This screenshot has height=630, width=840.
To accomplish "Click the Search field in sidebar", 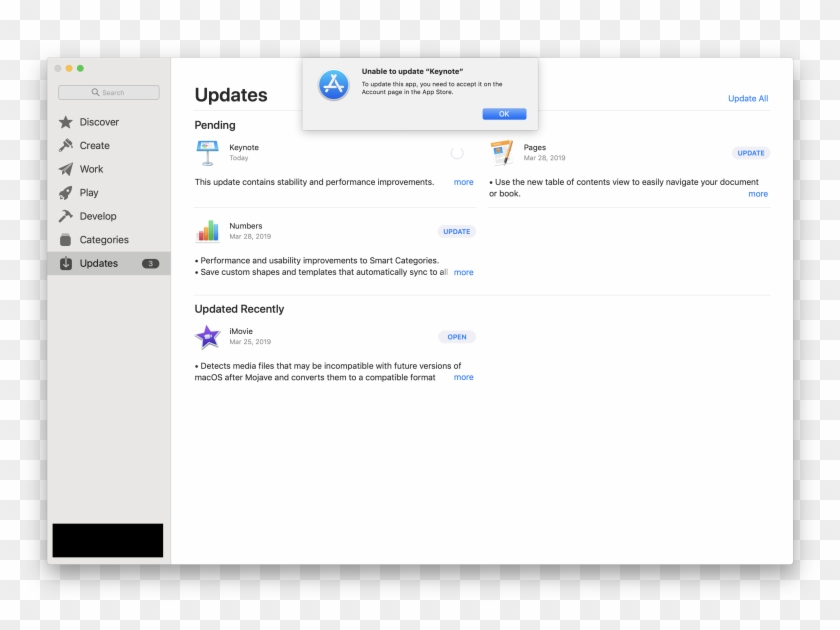I will point(109,93).
